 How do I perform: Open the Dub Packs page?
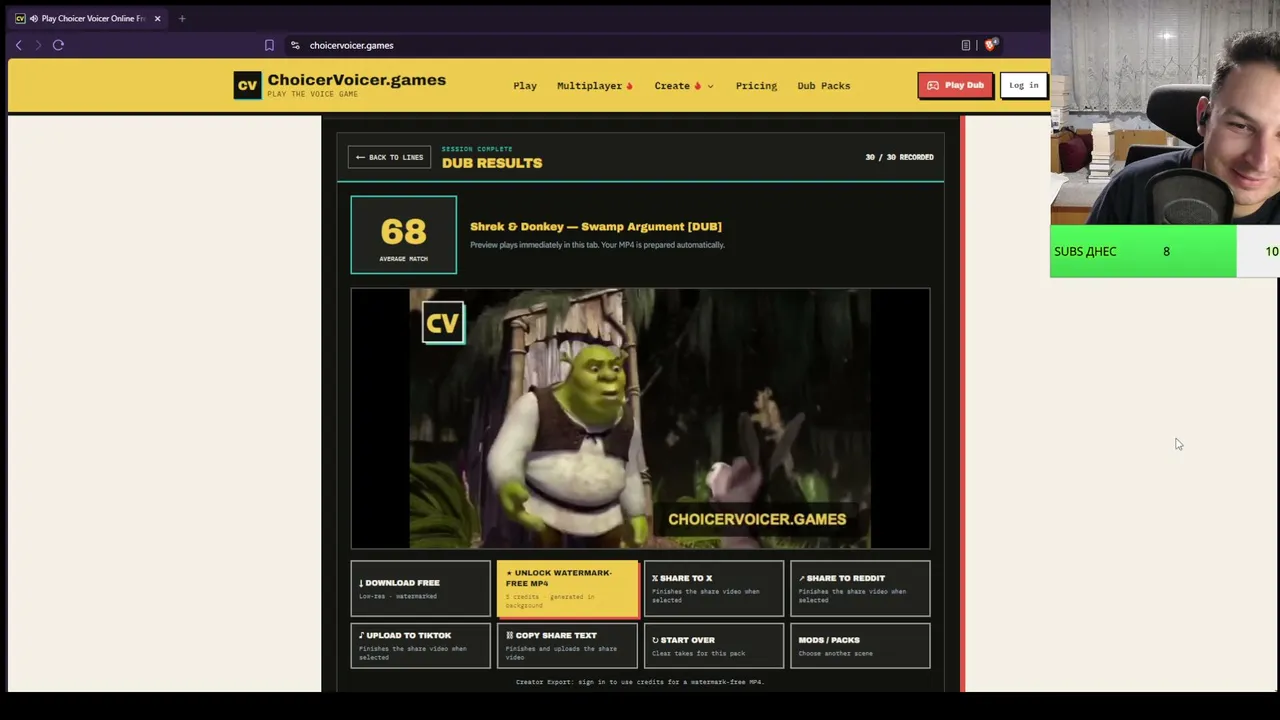(x=824, y=86)
